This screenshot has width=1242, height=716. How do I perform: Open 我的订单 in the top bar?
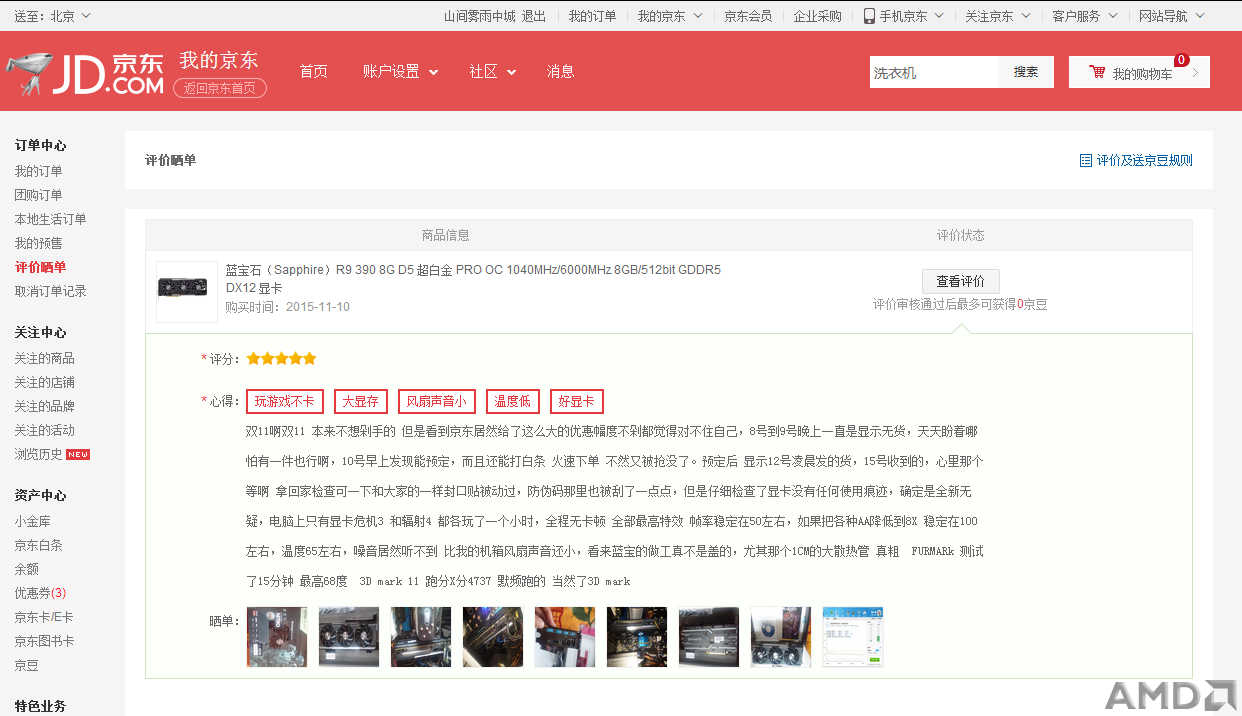coord(592,16)
